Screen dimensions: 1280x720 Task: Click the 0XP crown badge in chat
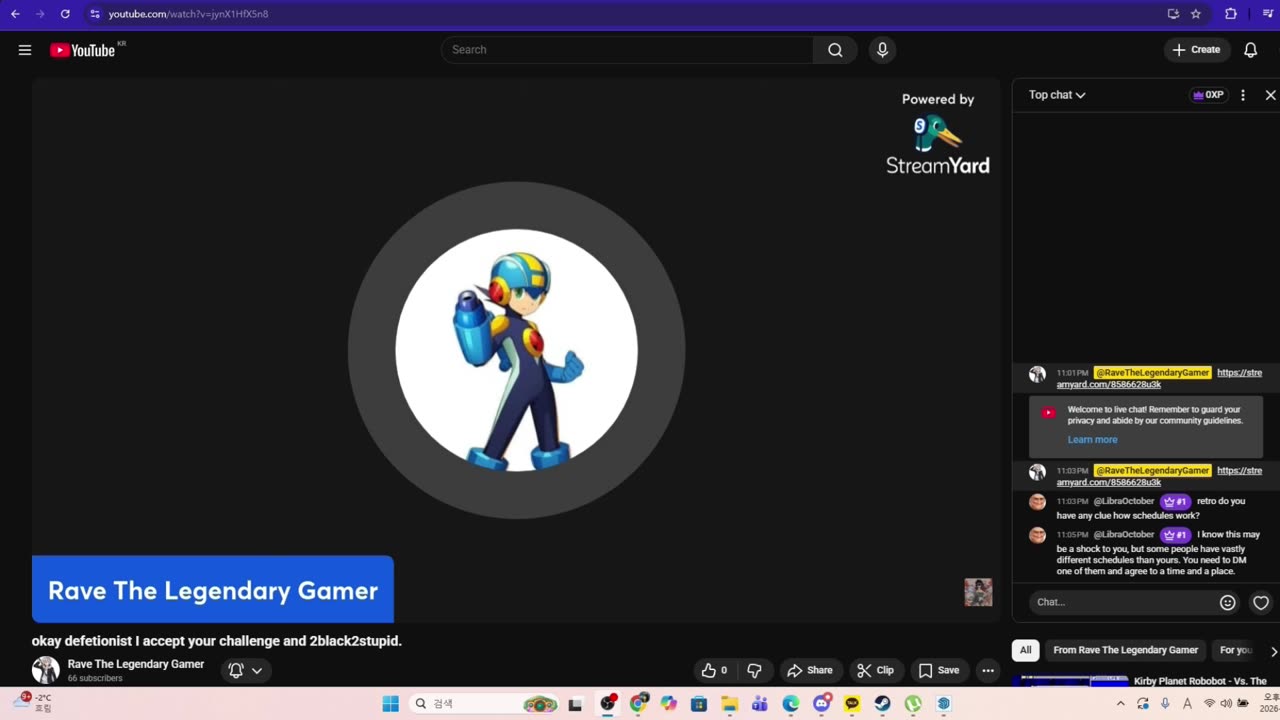pyautogui.click(x=1208, y=95)
